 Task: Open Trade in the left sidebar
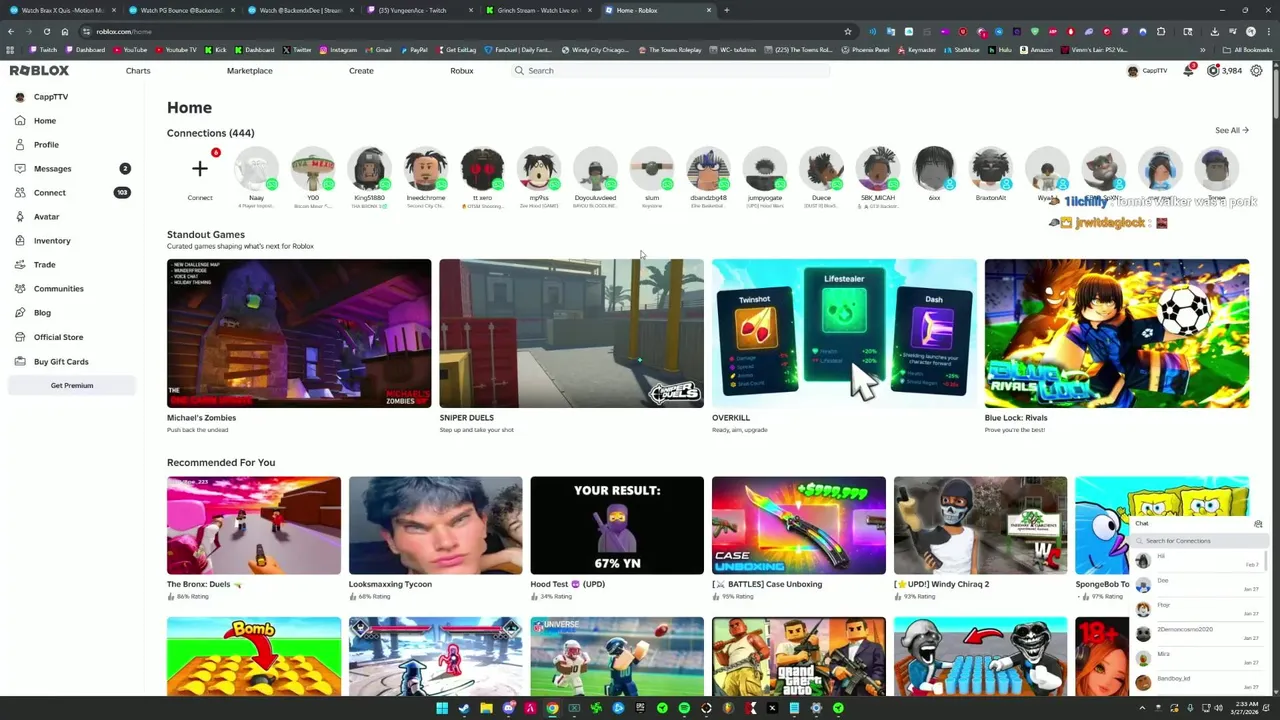click(44, 265)
